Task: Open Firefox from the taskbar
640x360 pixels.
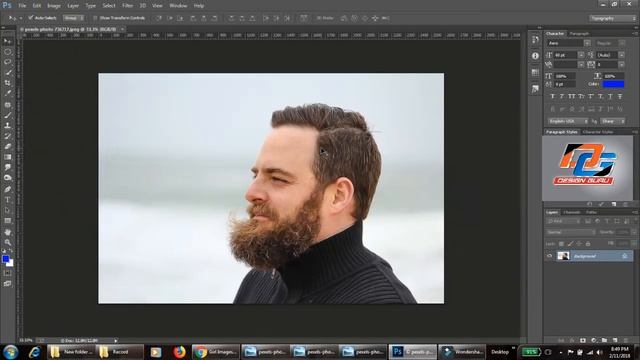Action: pyautogui.click(x=179, y=351)
